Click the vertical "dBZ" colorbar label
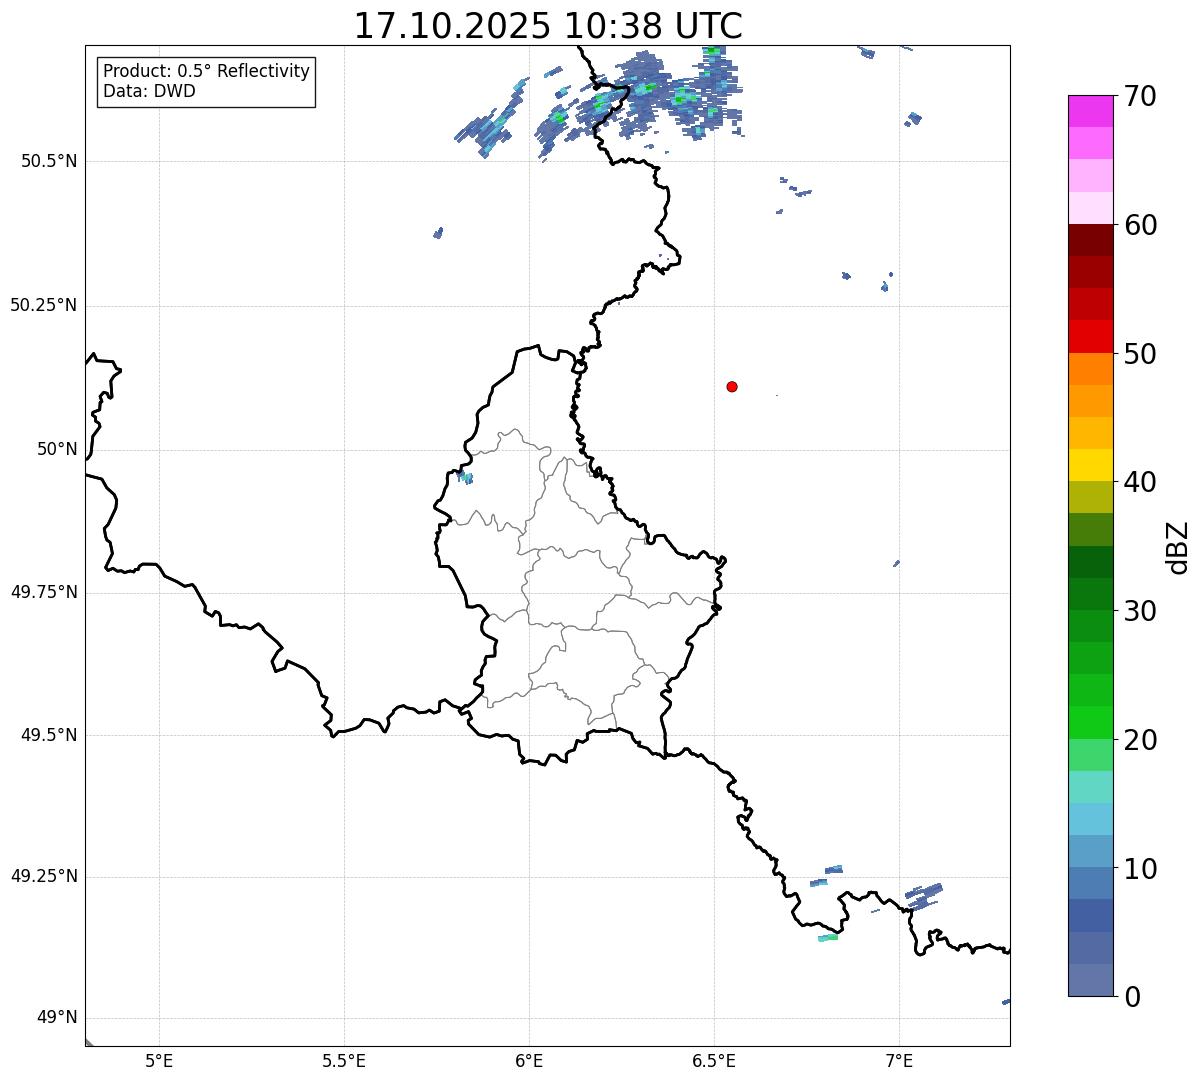 click(1178, 546)
